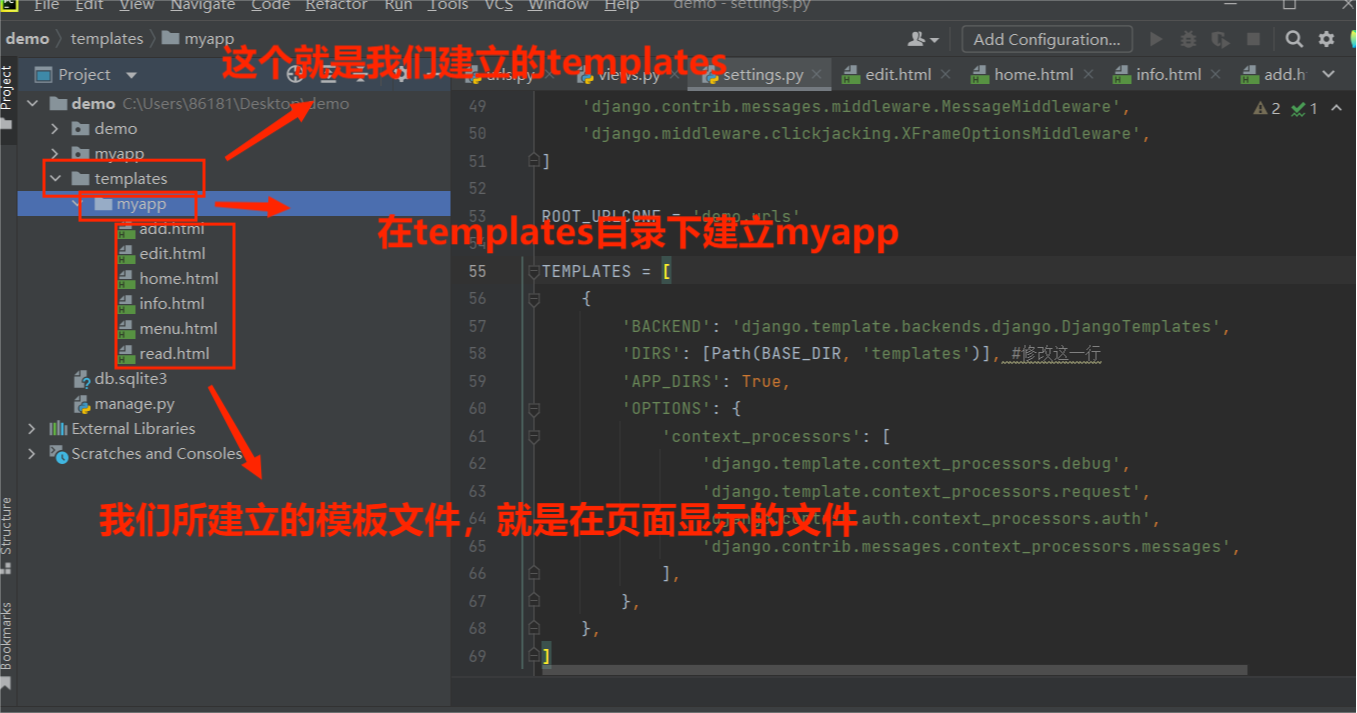This screenshot has width=1357, height=713.
Task: Open the Bookmarks tool window side tab
Action: coord(7,645)
